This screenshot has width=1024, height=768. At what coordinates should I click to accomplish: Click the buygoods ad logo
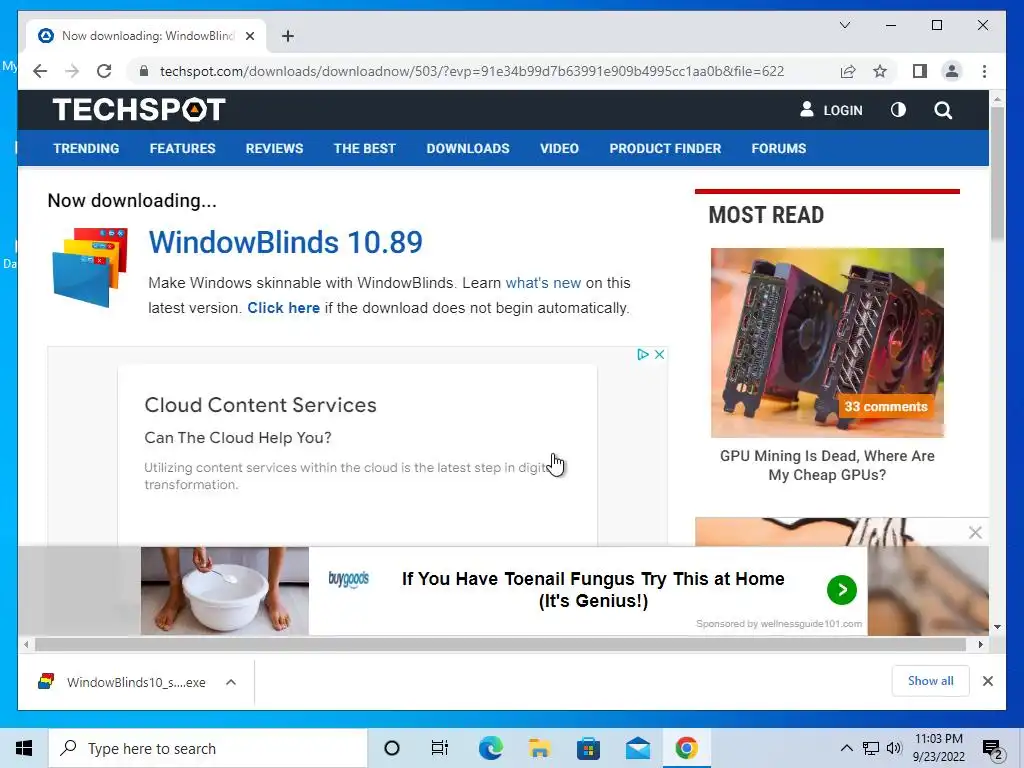[348, 579]
